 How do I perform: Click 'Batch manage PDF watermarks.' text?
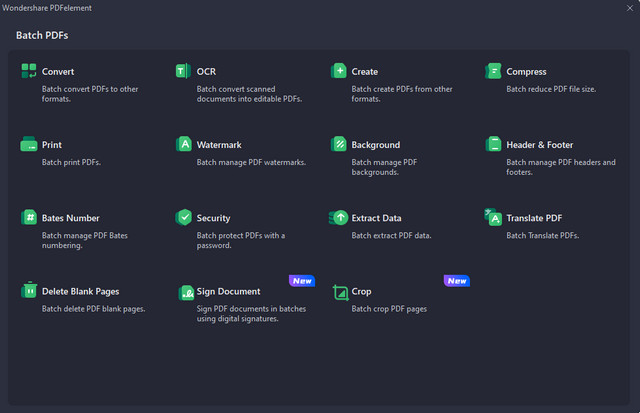tap(251, 162)
